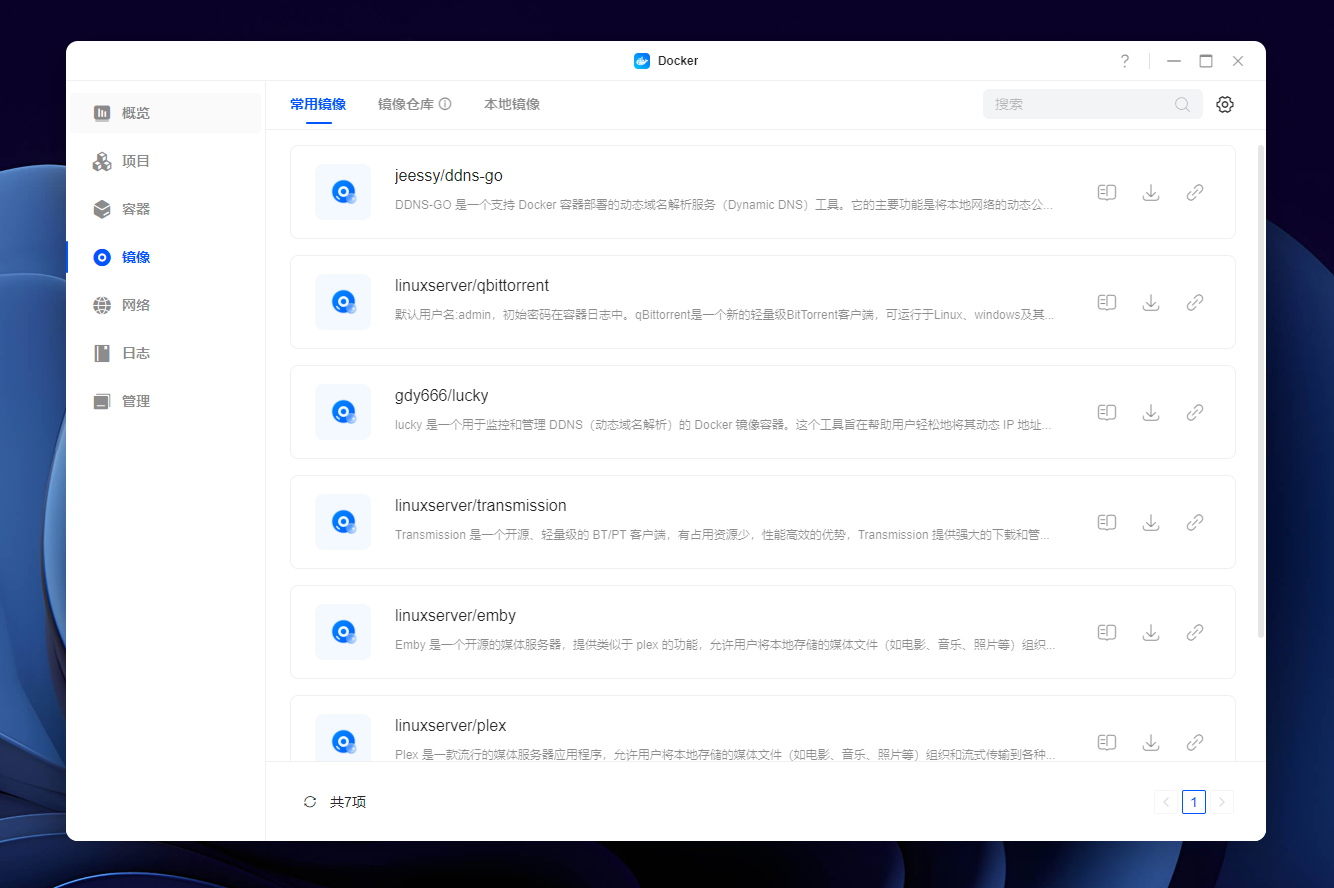Open details icon for linuxserver/emby
The width and height of the screenshot is (1334, 888).
(x=1107, y=632)
